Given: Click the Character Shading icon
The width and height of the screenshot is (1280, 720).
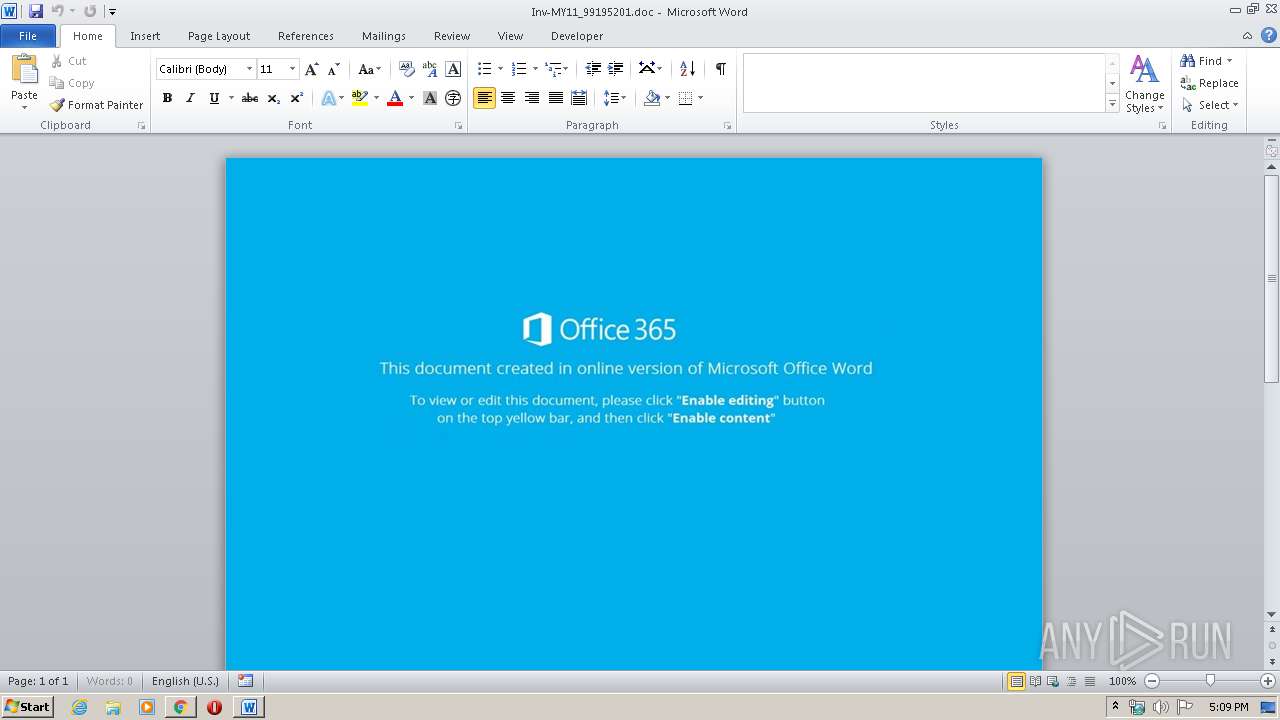Looking at the screenshot, I should coord(430,98).
